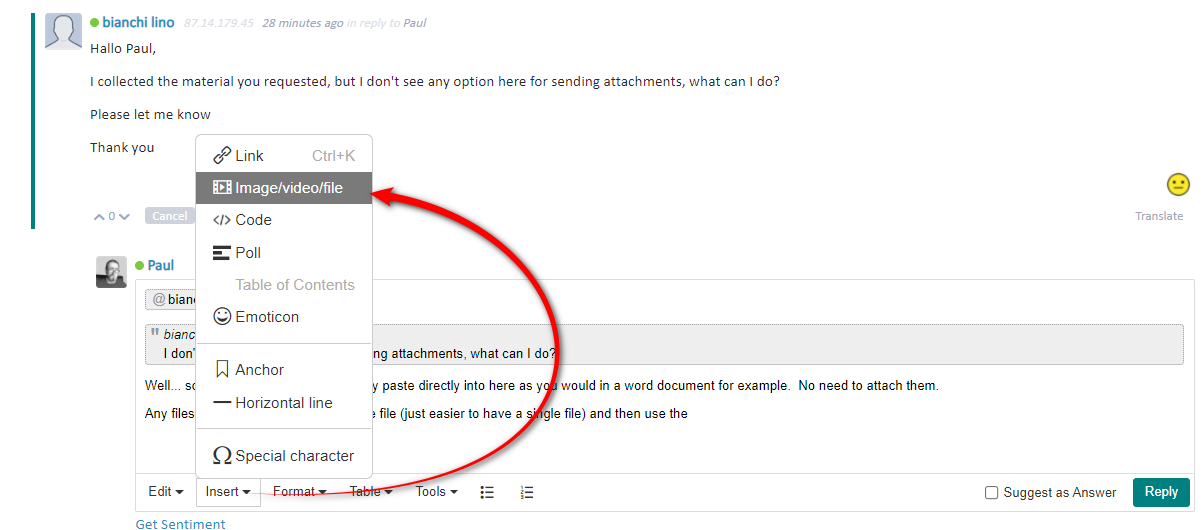Click Paul's profile photo
This screenshot has height=530, width=1203.
pos(111,272)
